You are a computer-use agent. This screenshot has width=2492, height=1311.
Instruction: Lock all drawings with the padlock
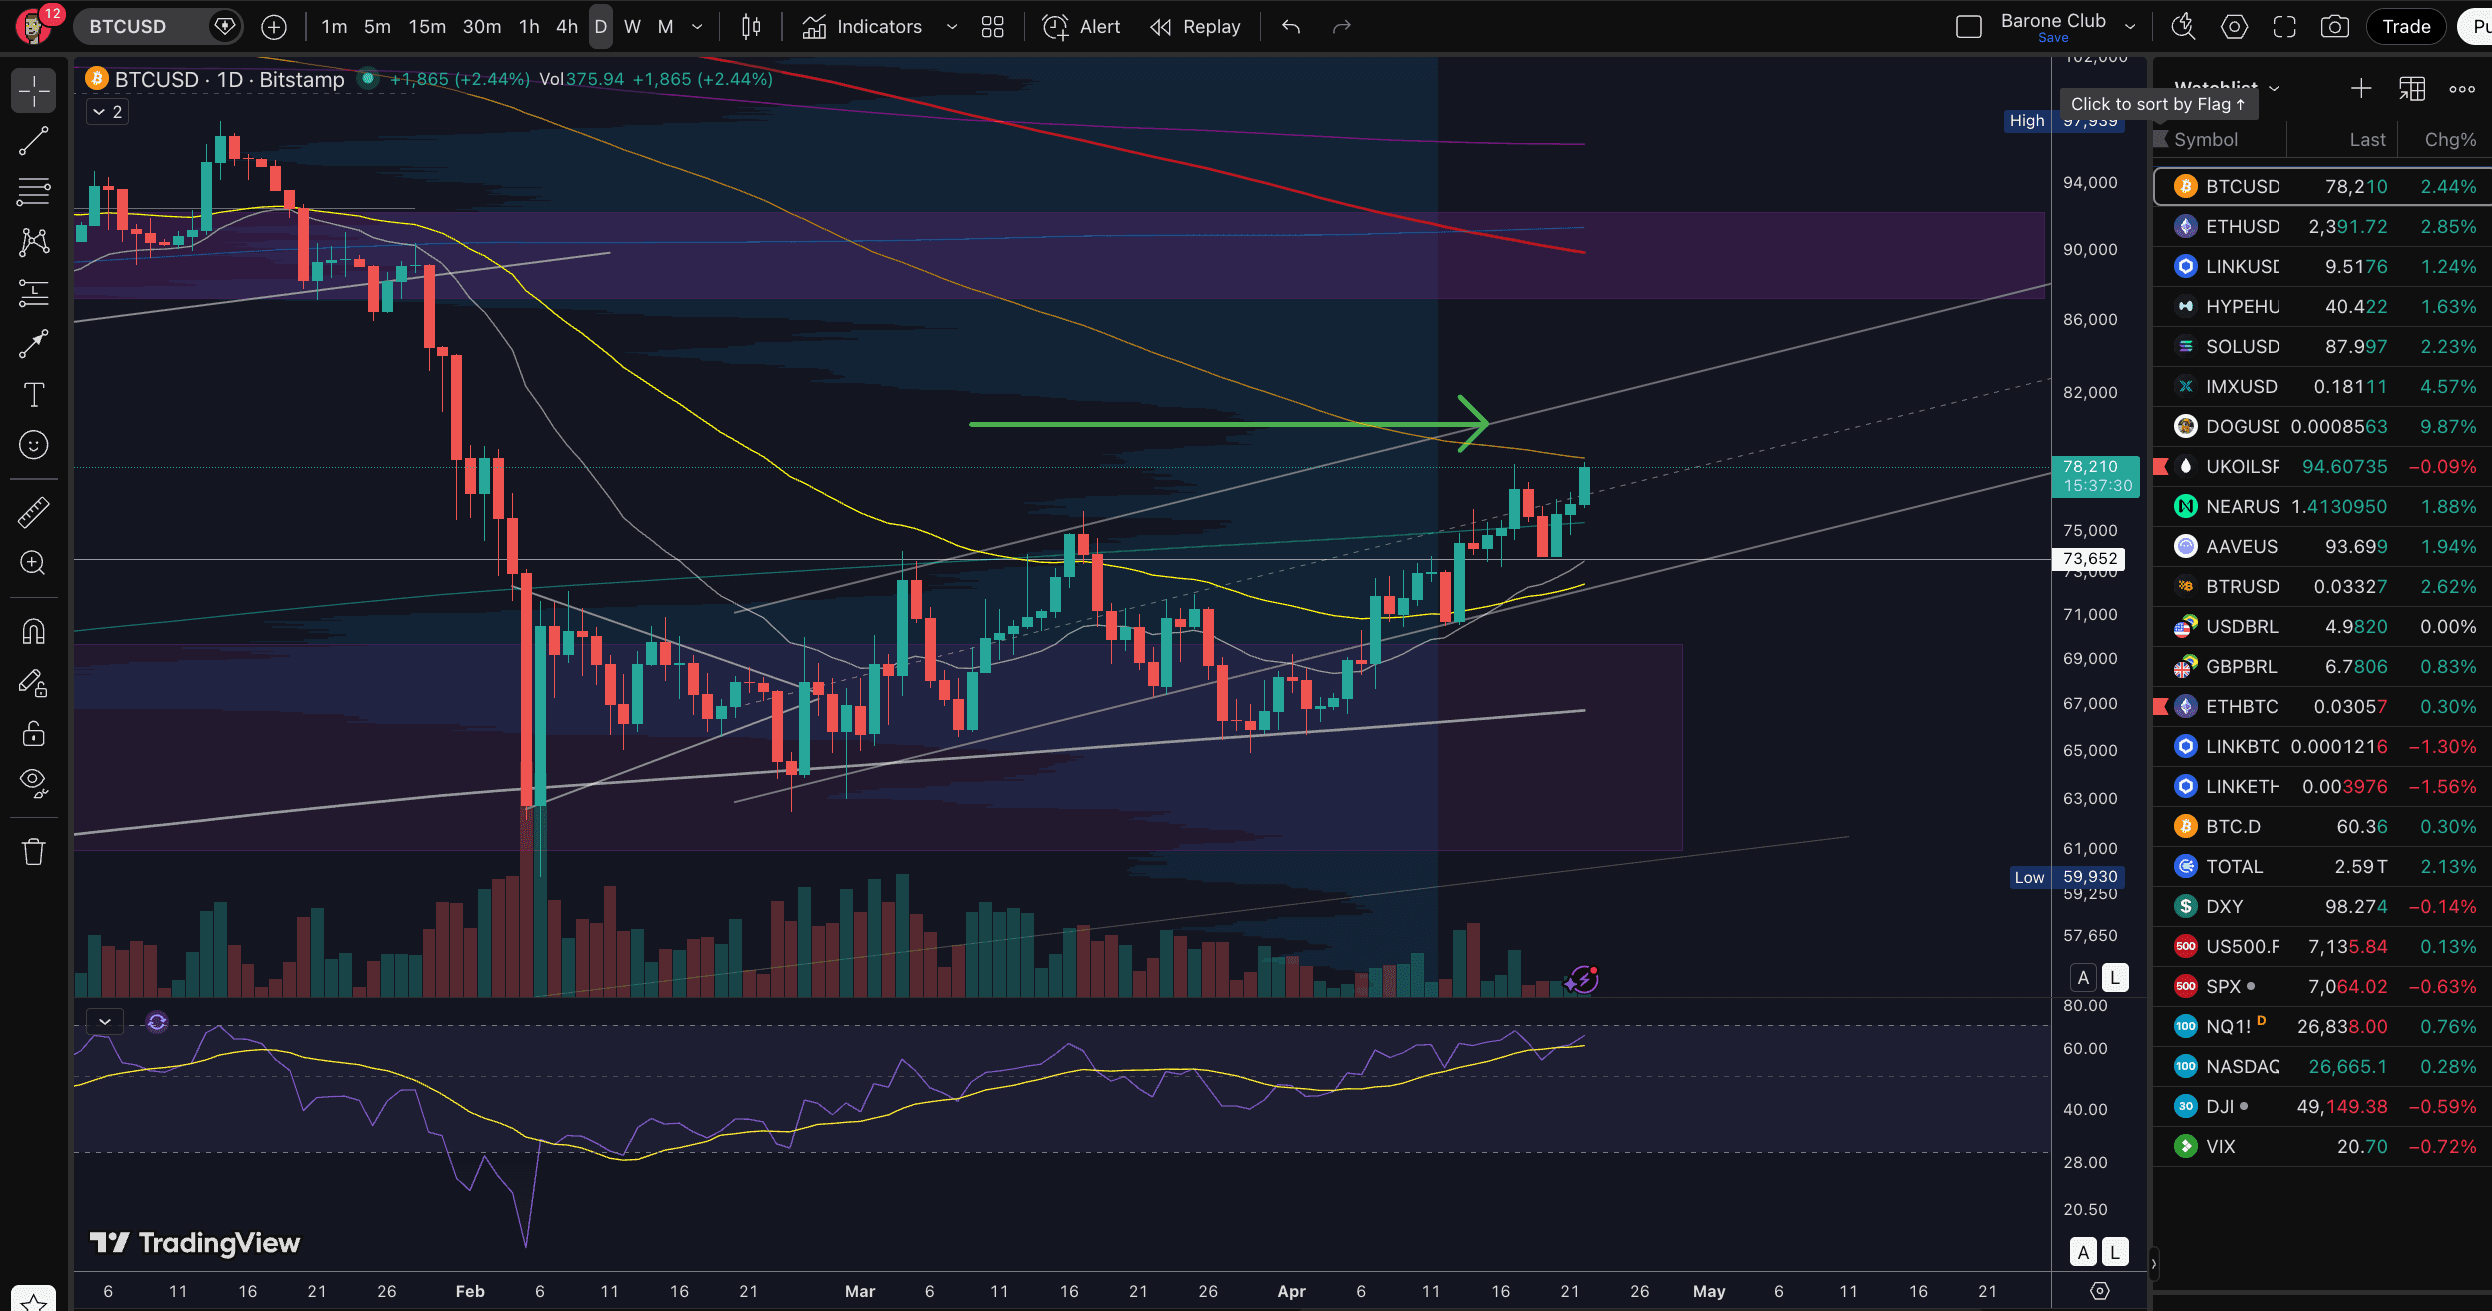tap(33, 734)
